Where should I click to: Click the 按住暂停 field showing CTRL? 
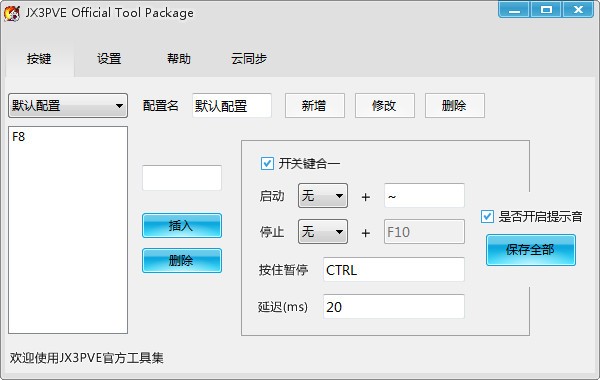(394, 269)
